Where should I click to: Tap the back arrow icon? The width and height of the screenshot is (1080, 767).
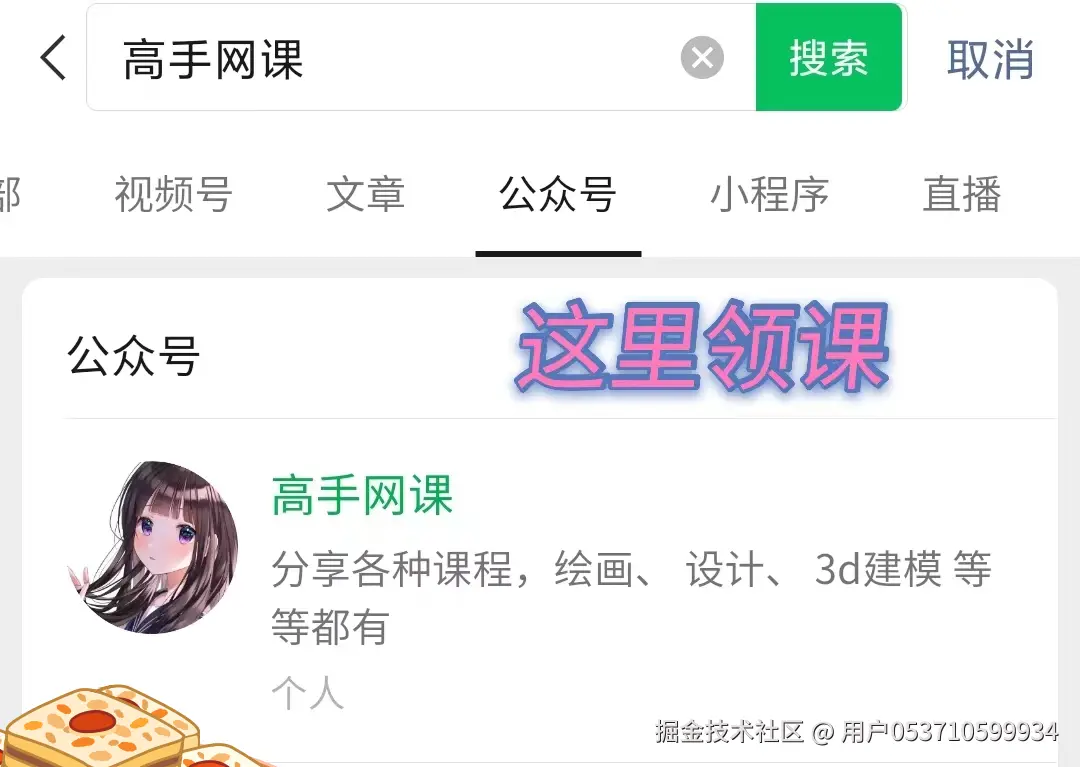54,58
